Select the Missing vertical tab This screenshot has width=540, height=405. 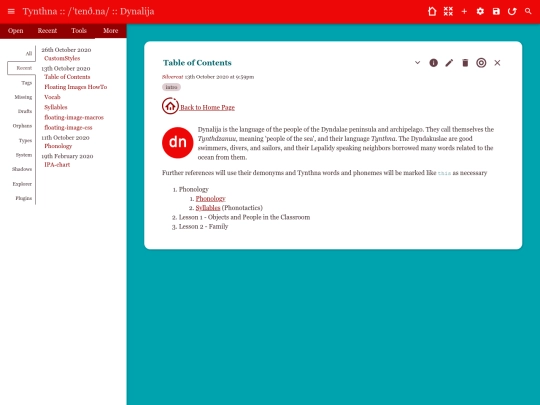point(23,97)
